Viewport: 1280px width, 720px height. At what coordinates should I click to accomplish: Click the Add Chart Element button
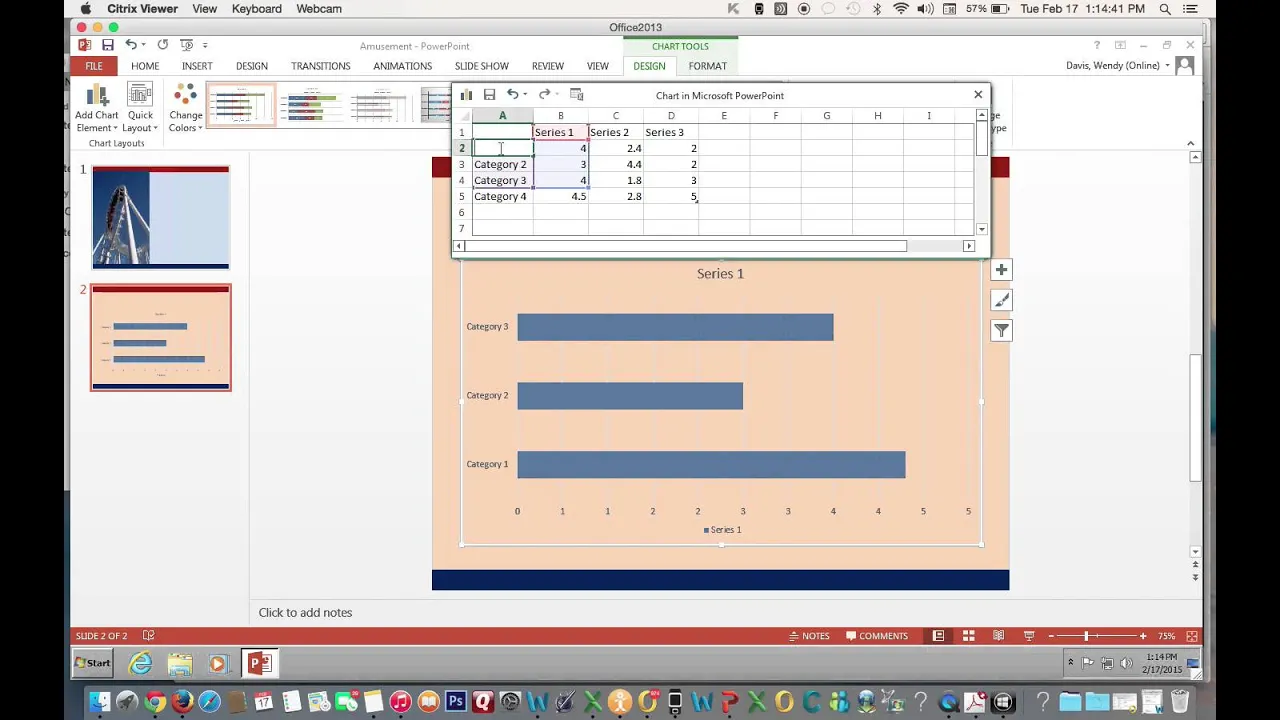[x=97, y=108]
